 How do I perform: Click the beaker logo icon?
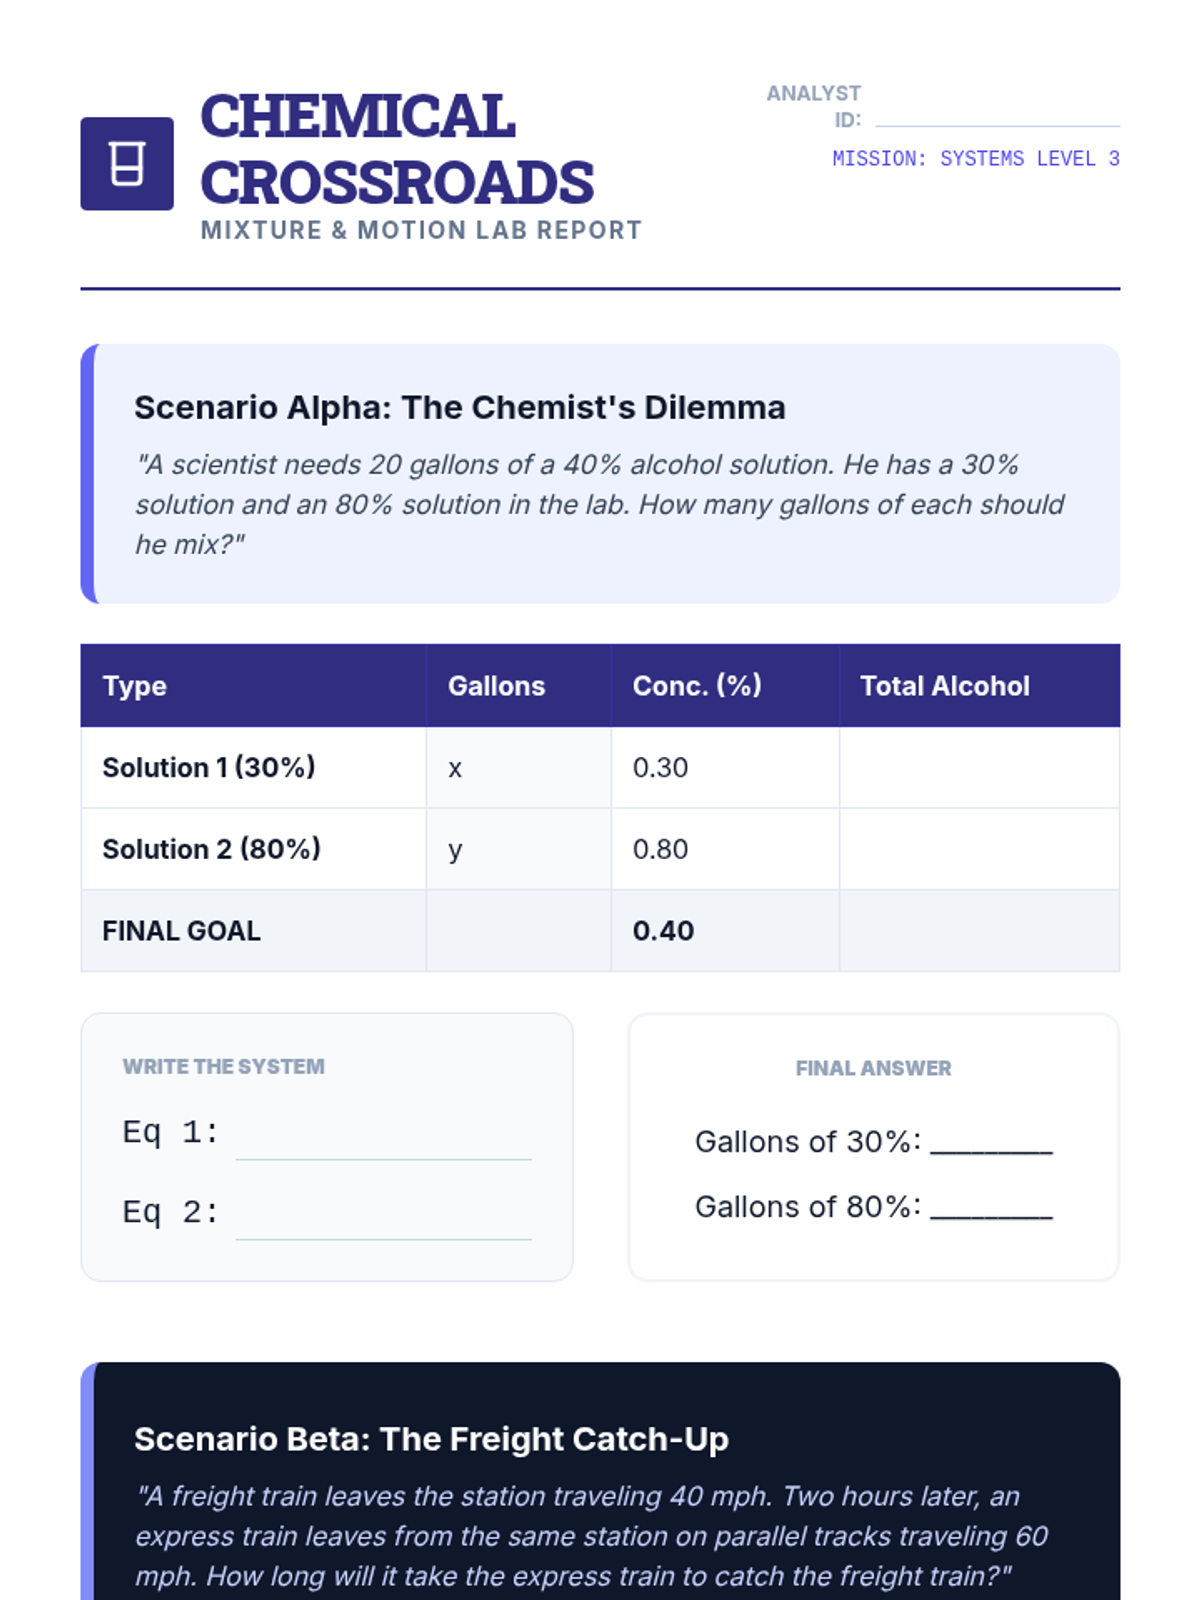127,164
